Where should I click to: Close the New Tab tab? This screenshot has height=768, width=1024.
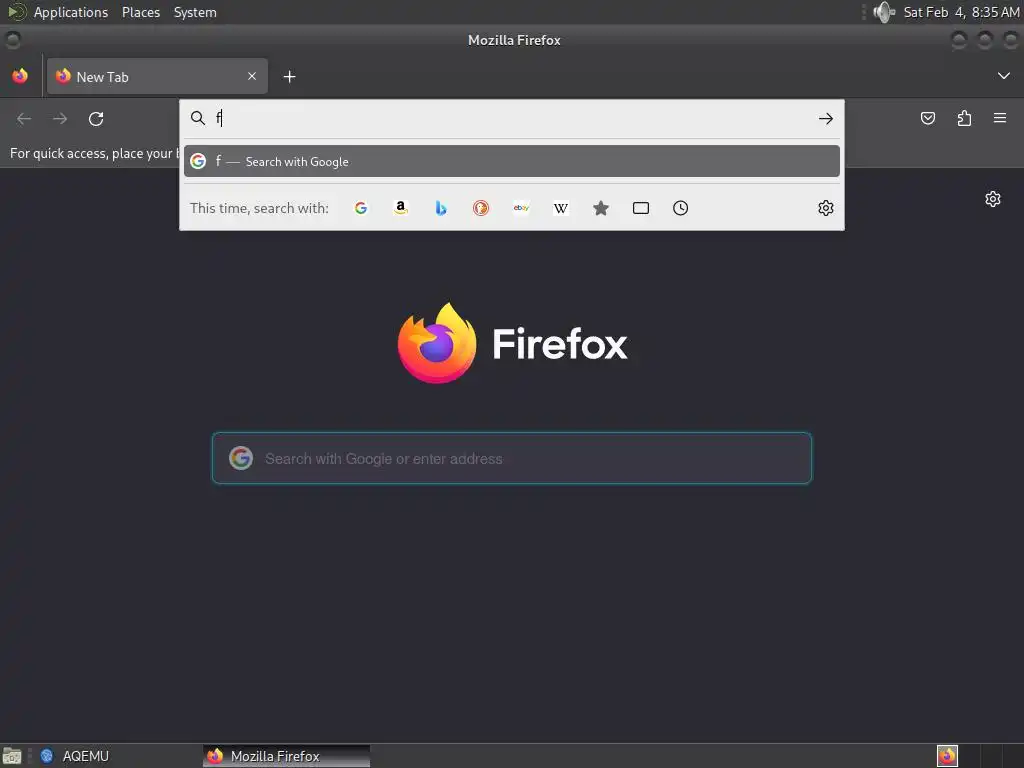coord(252,76)
